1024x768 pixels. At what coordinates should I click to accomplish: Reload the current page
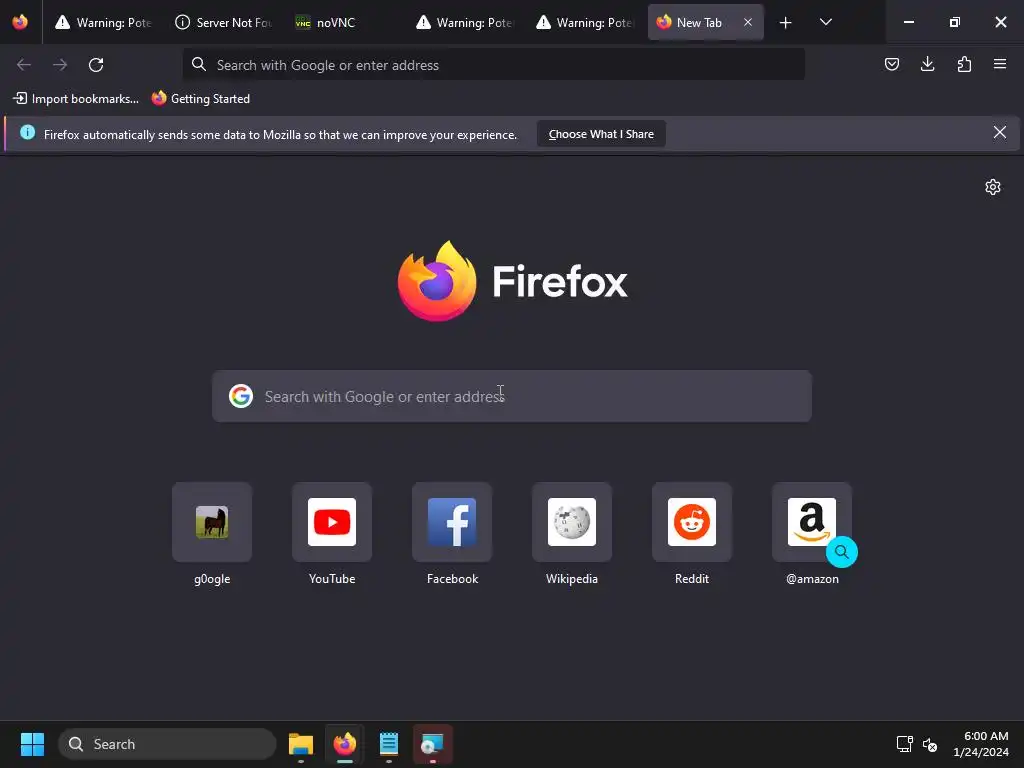[x=96, y=65]
